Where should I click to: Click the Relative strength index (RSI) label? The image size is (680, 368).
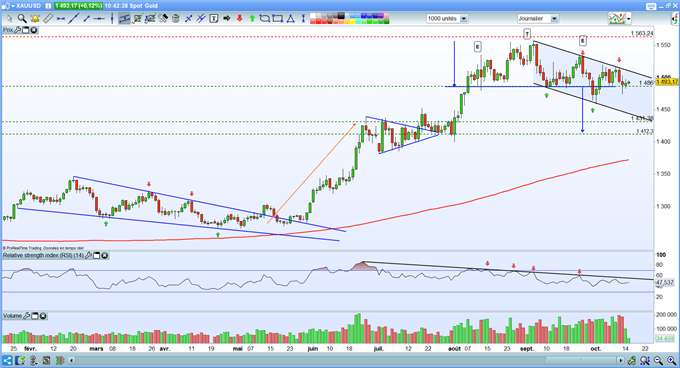[43, 256]
